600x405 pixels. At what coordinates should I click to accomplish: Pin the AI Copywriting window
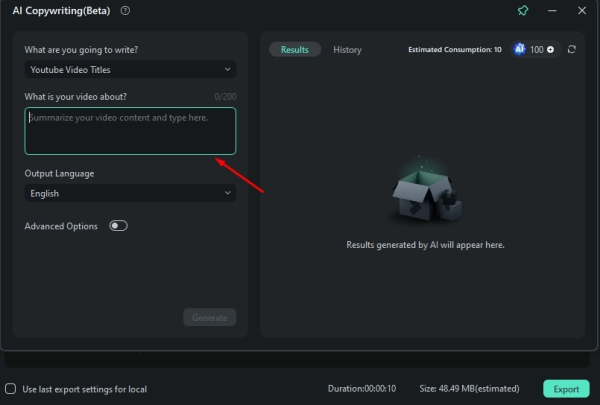(522, 11)
